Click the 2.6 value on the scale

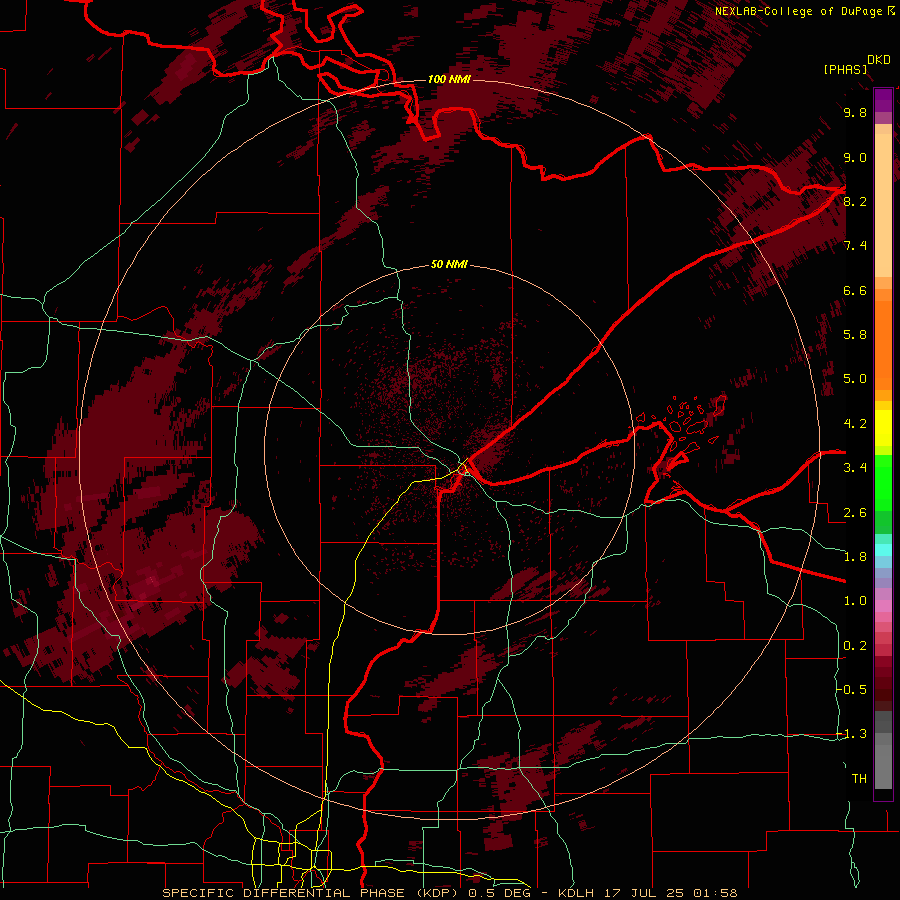pos(855,513)
